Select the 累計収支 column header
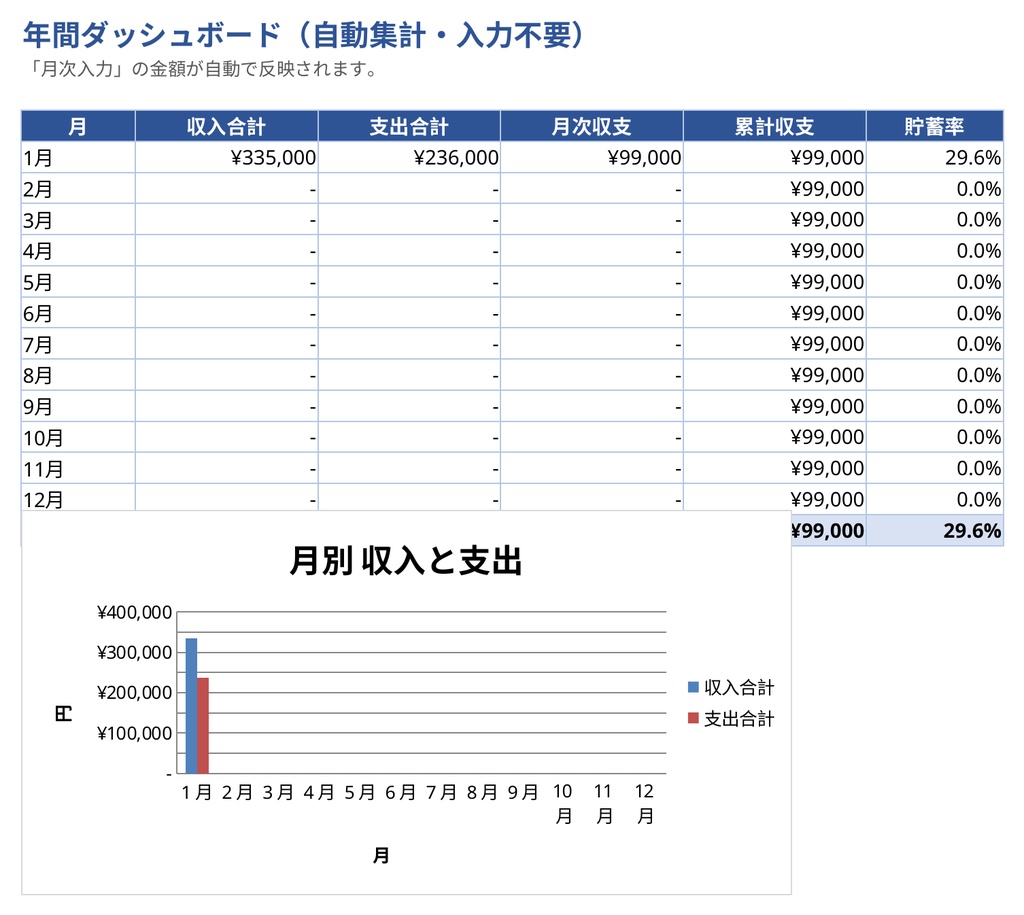 click(x=775, y=126)
